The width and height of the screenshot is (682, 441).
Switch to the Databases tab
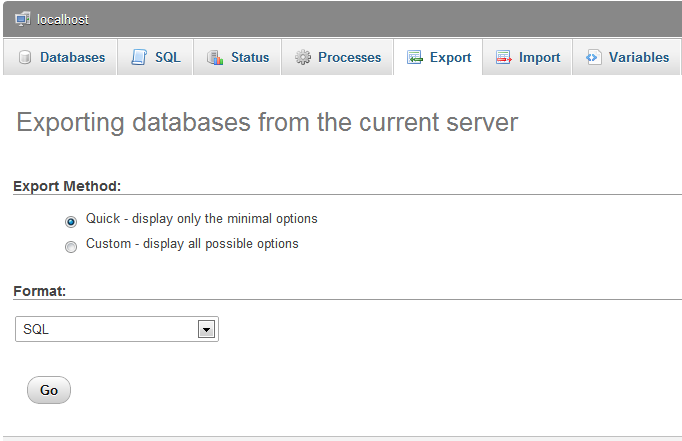(60, 57)
